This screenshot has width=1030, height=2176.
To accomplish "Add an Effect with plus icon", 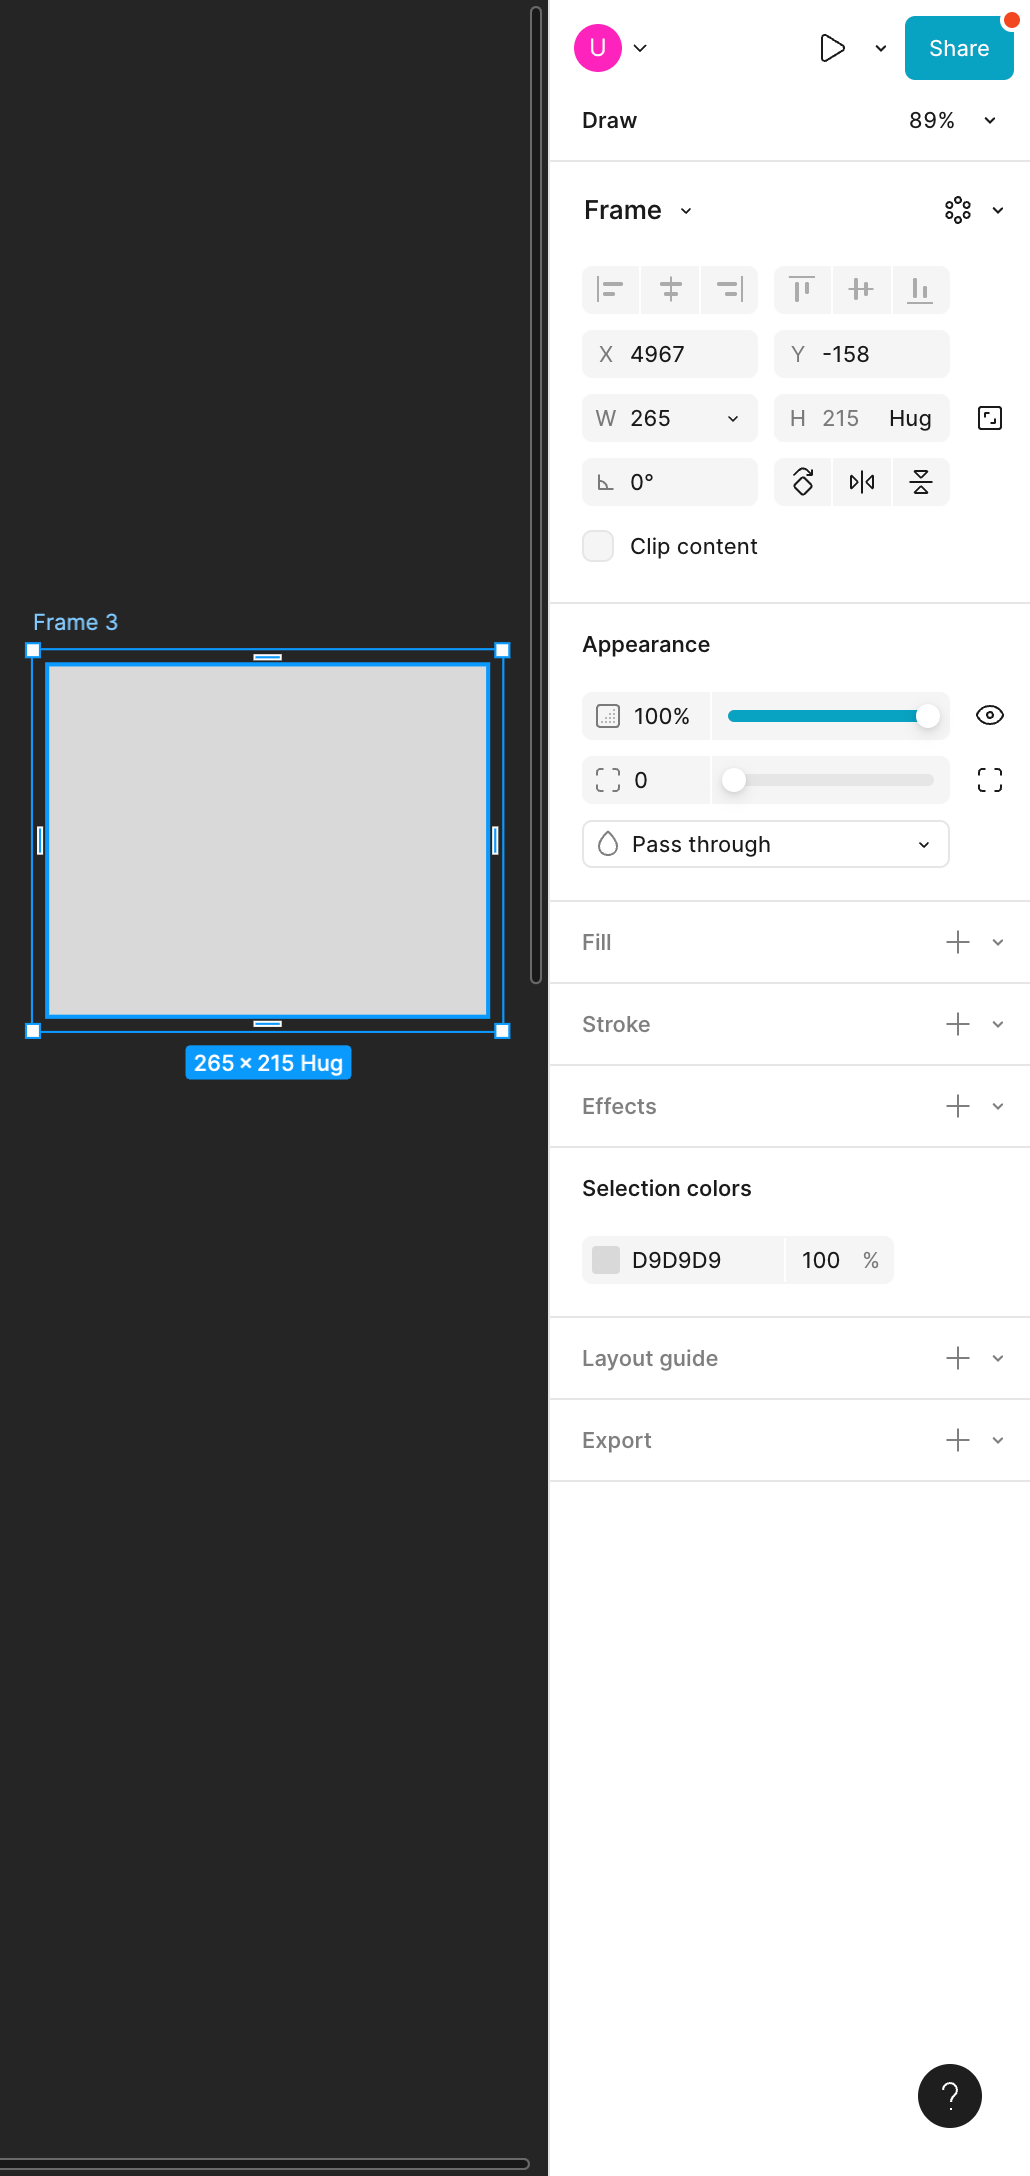I will click(958, 1106).
